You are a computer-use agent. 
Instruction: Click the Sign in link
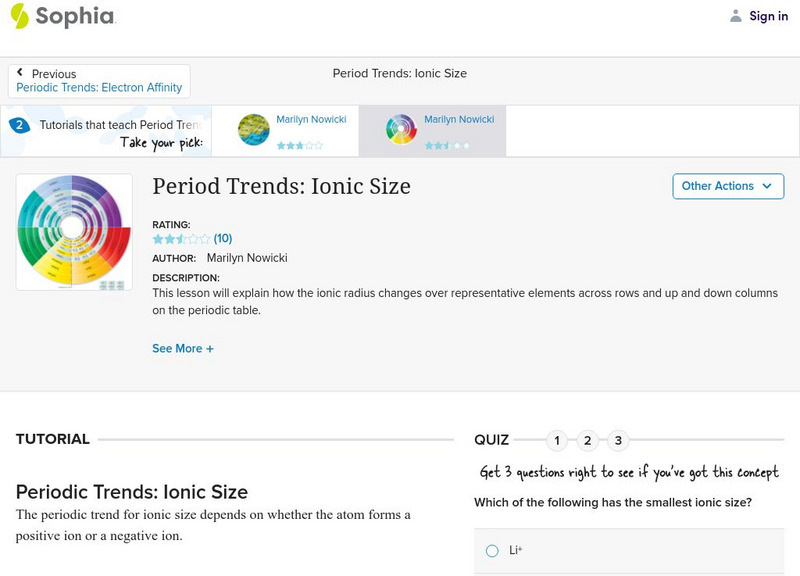768,16
